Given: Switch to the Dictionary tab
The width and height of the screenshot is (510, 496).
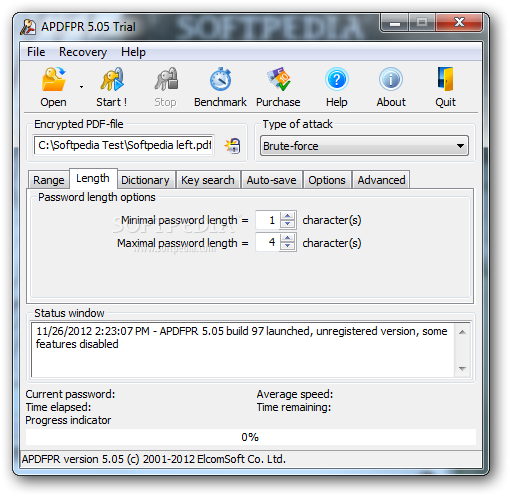Looking at the screenshot, I should (x=145, y=180).
